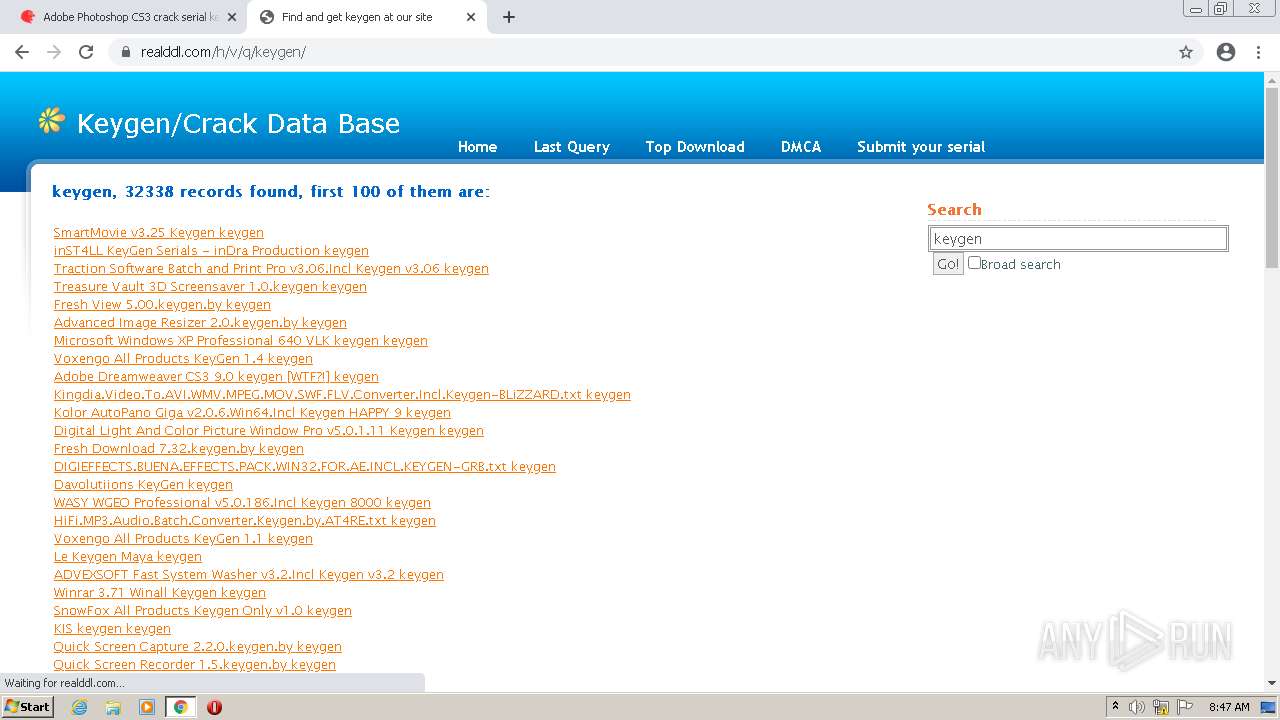Open the Start menu
This screenshot has width=1280, height=720.
pos(27,707)
